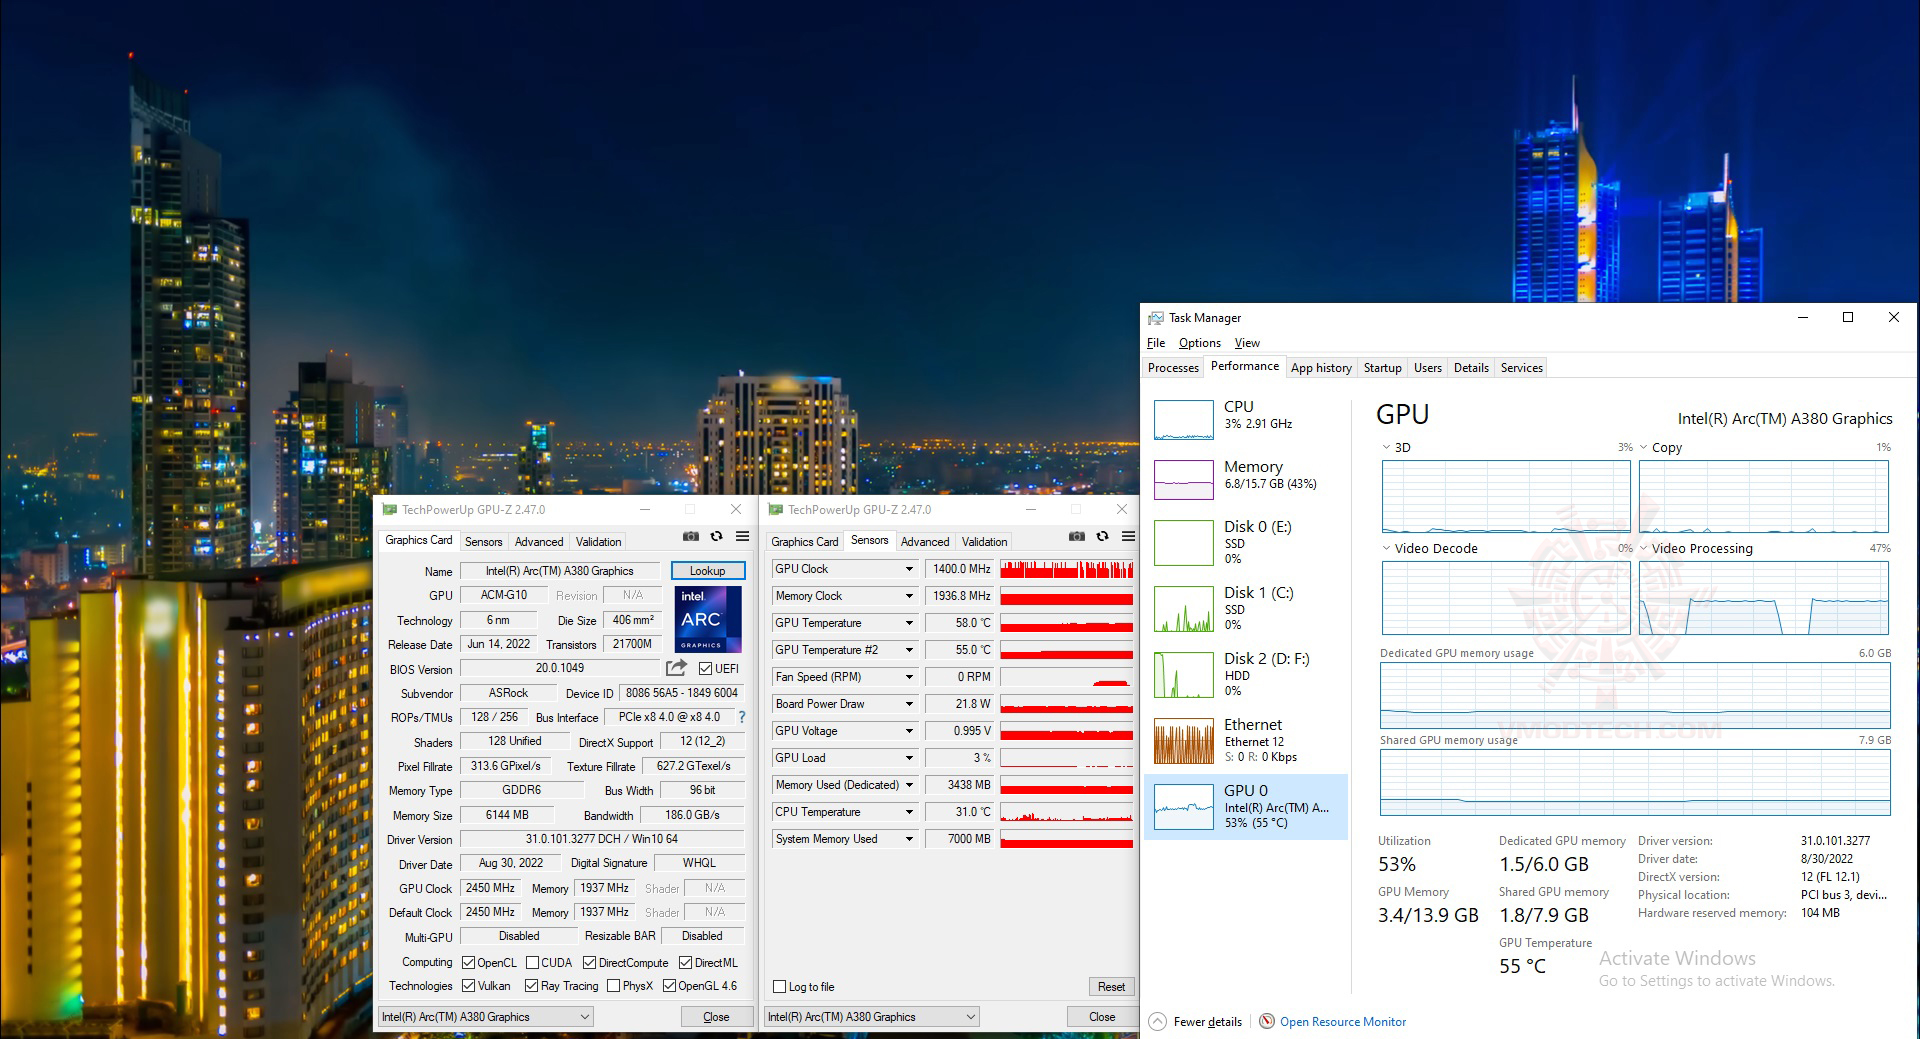The image size is (1920, 1039).
Task: Click the Resource Monitor icon
Action: [1267, 1021]
